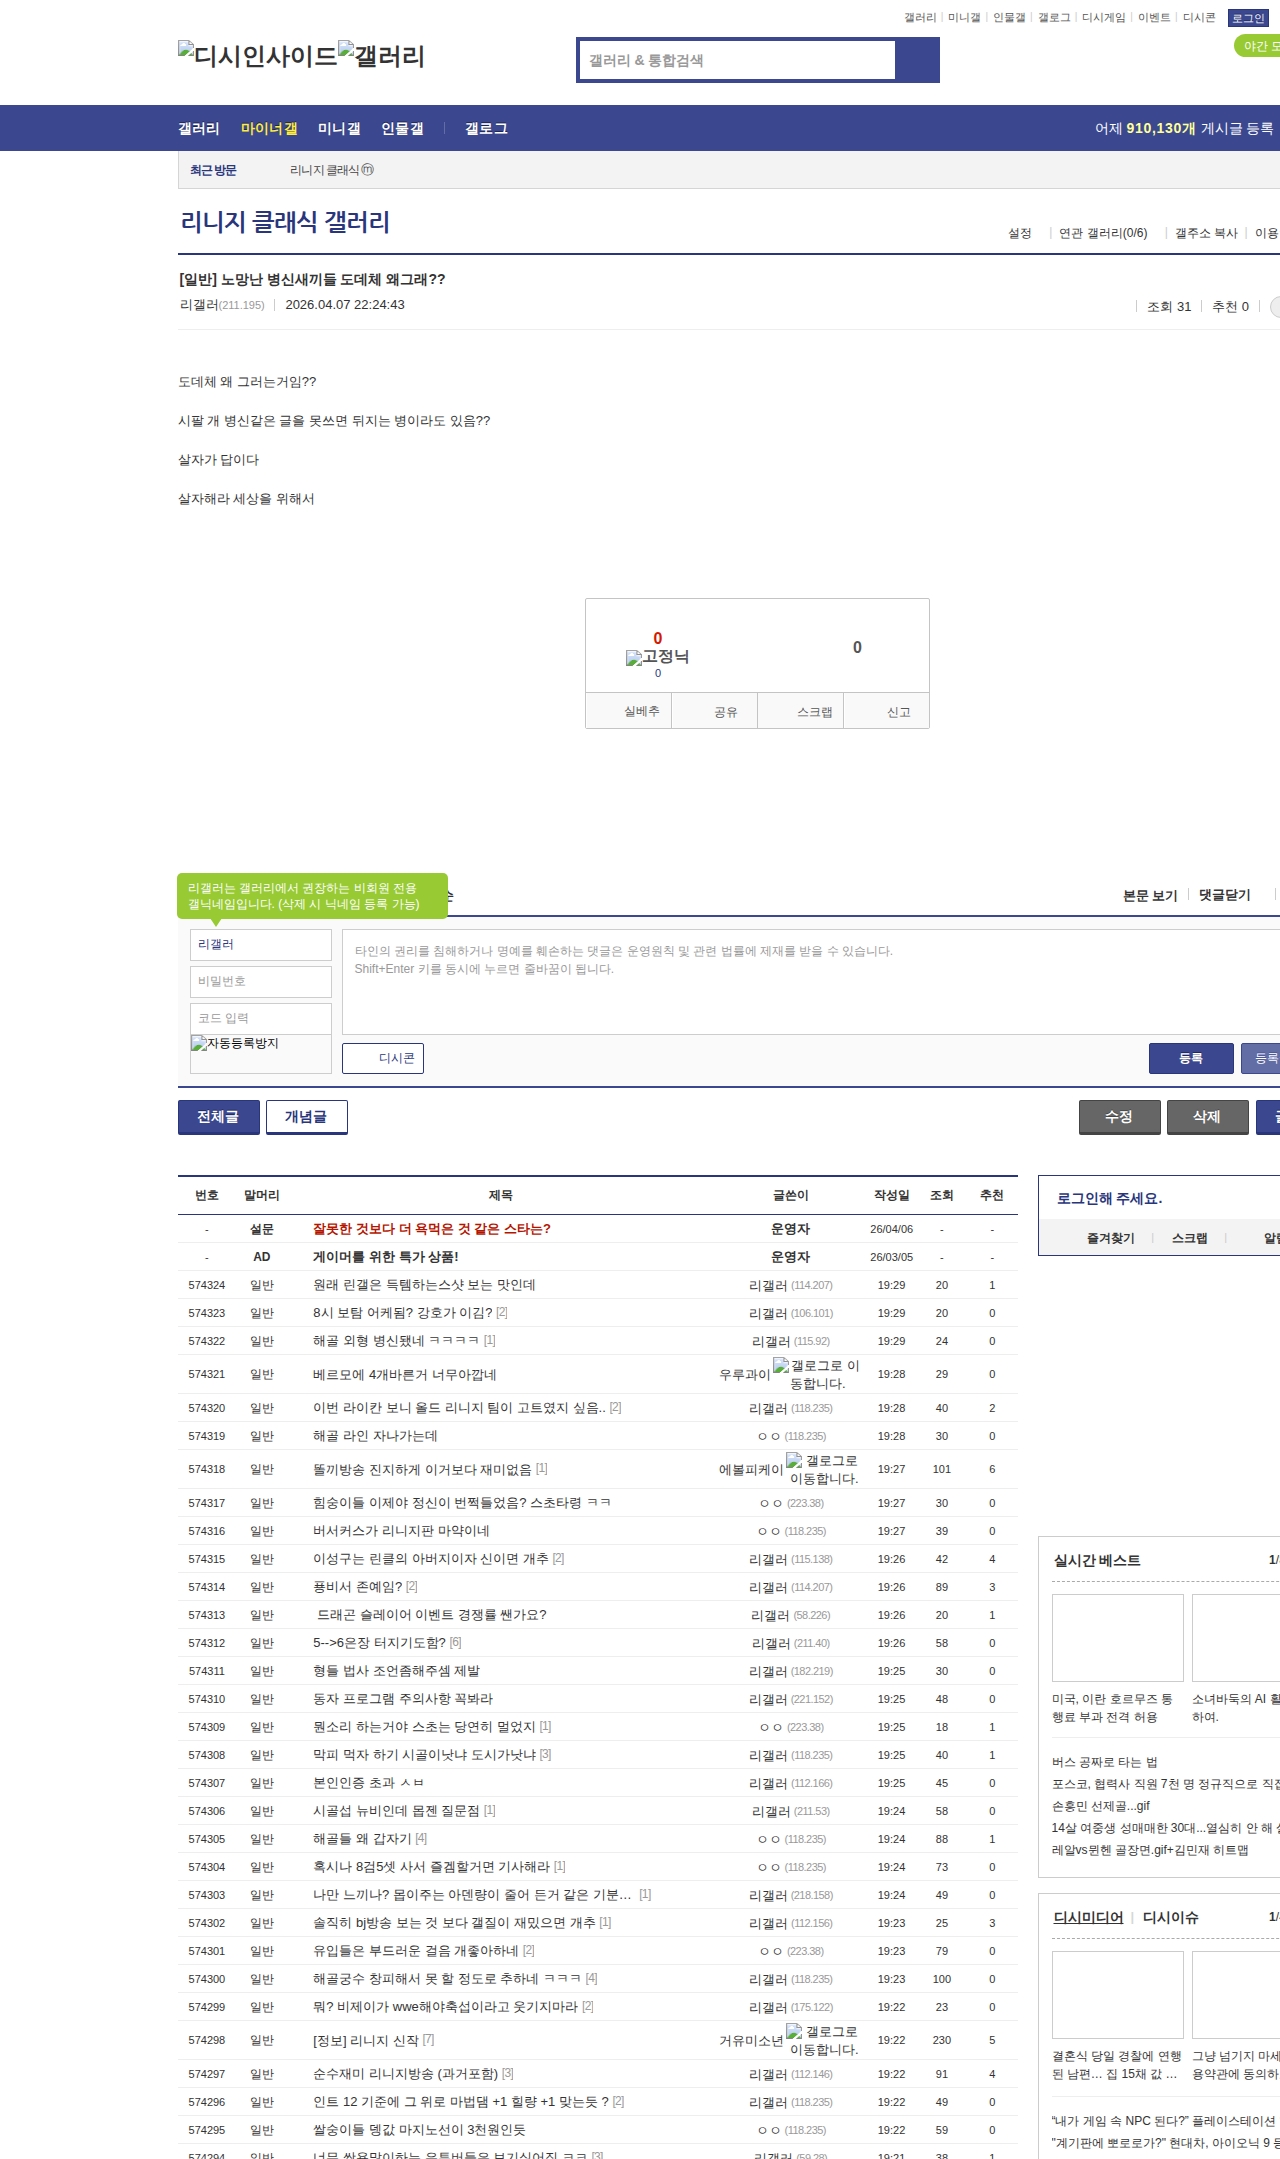Open the post '[정보] 리니지 신작'
Image resolution: width=1280 pixels, height=2159 pixels.
366,2040
